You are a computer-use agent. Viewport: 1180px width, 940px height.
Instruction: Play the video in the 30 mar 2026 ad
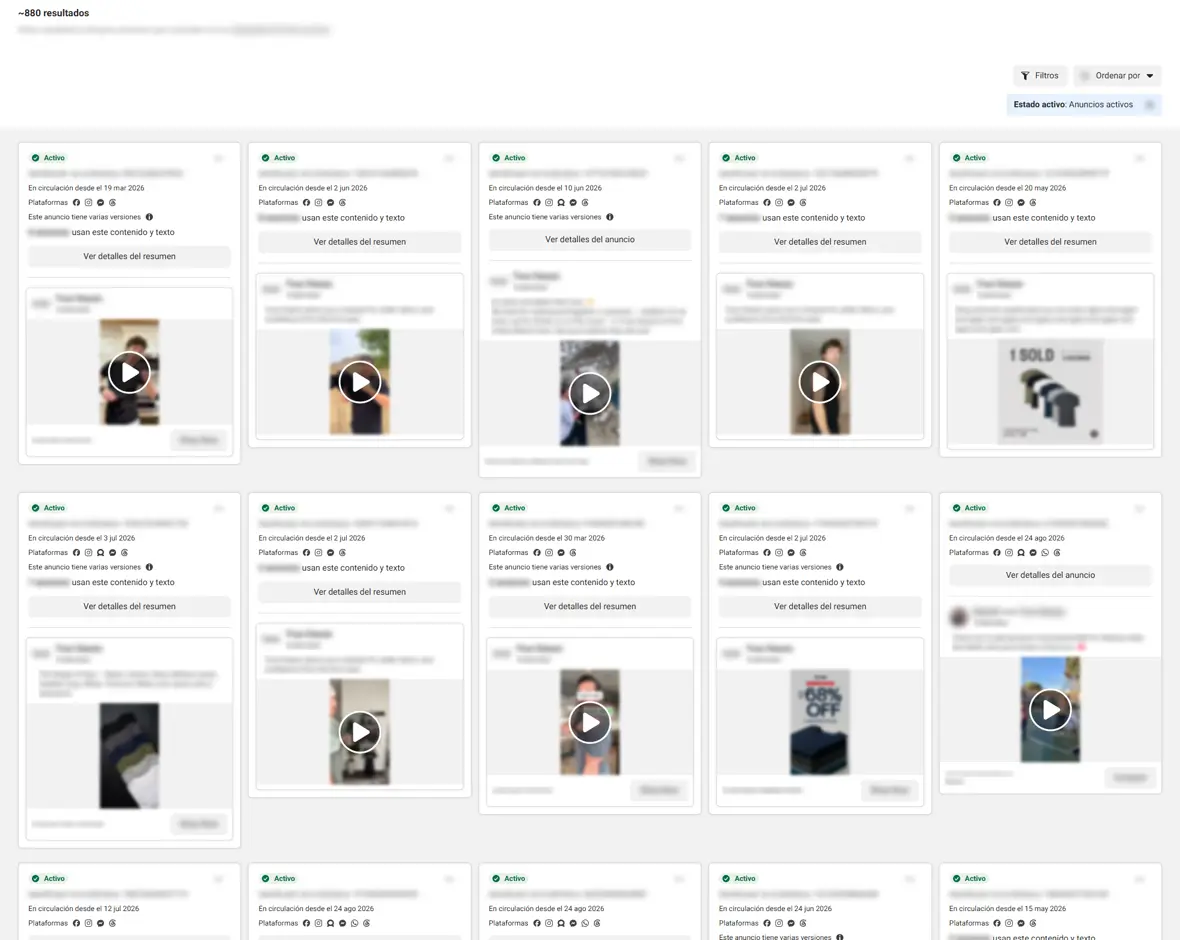(590, 722)
